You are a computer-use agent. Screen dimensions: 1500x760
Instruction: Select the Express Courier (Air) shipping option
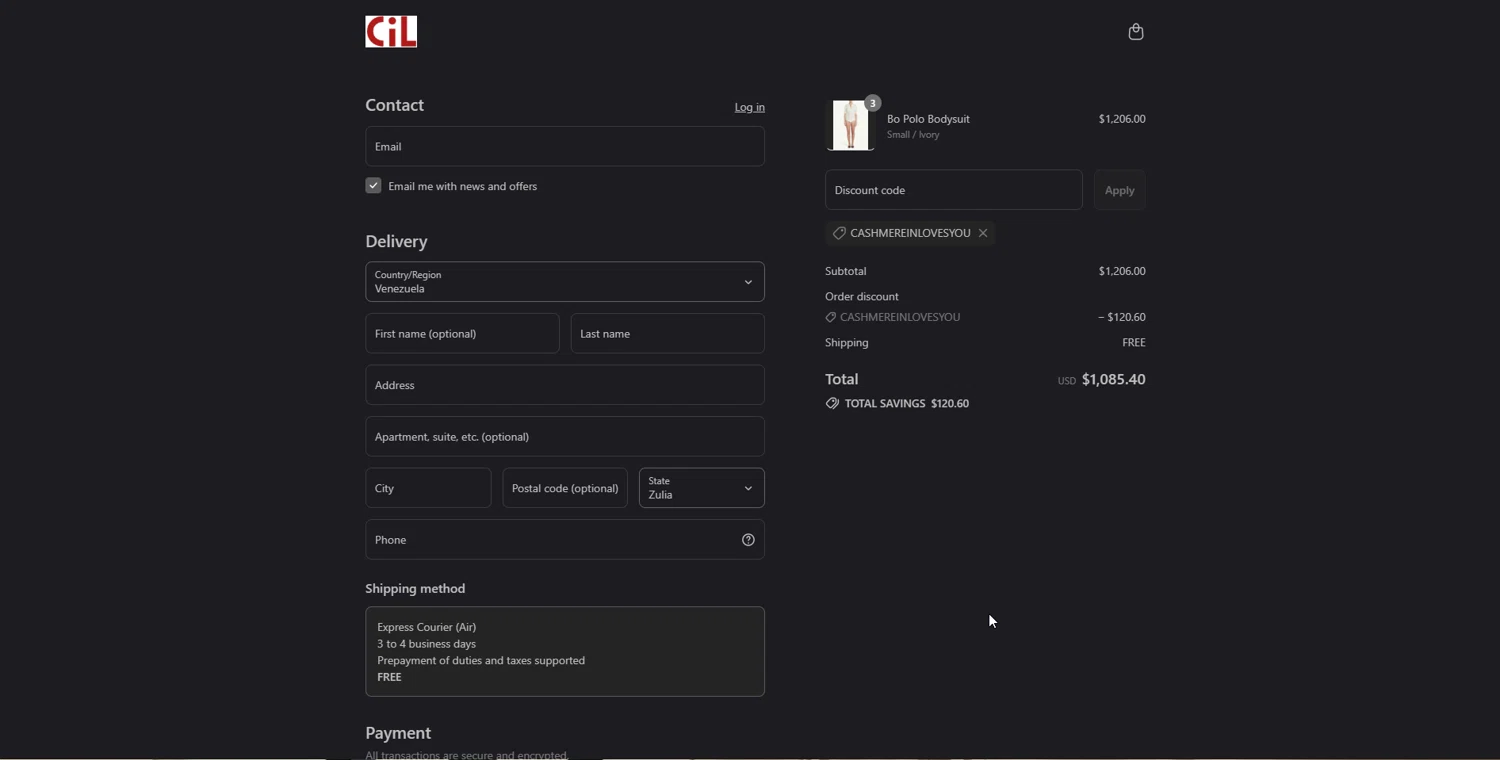pyautogui.click(x=565, y=652)
